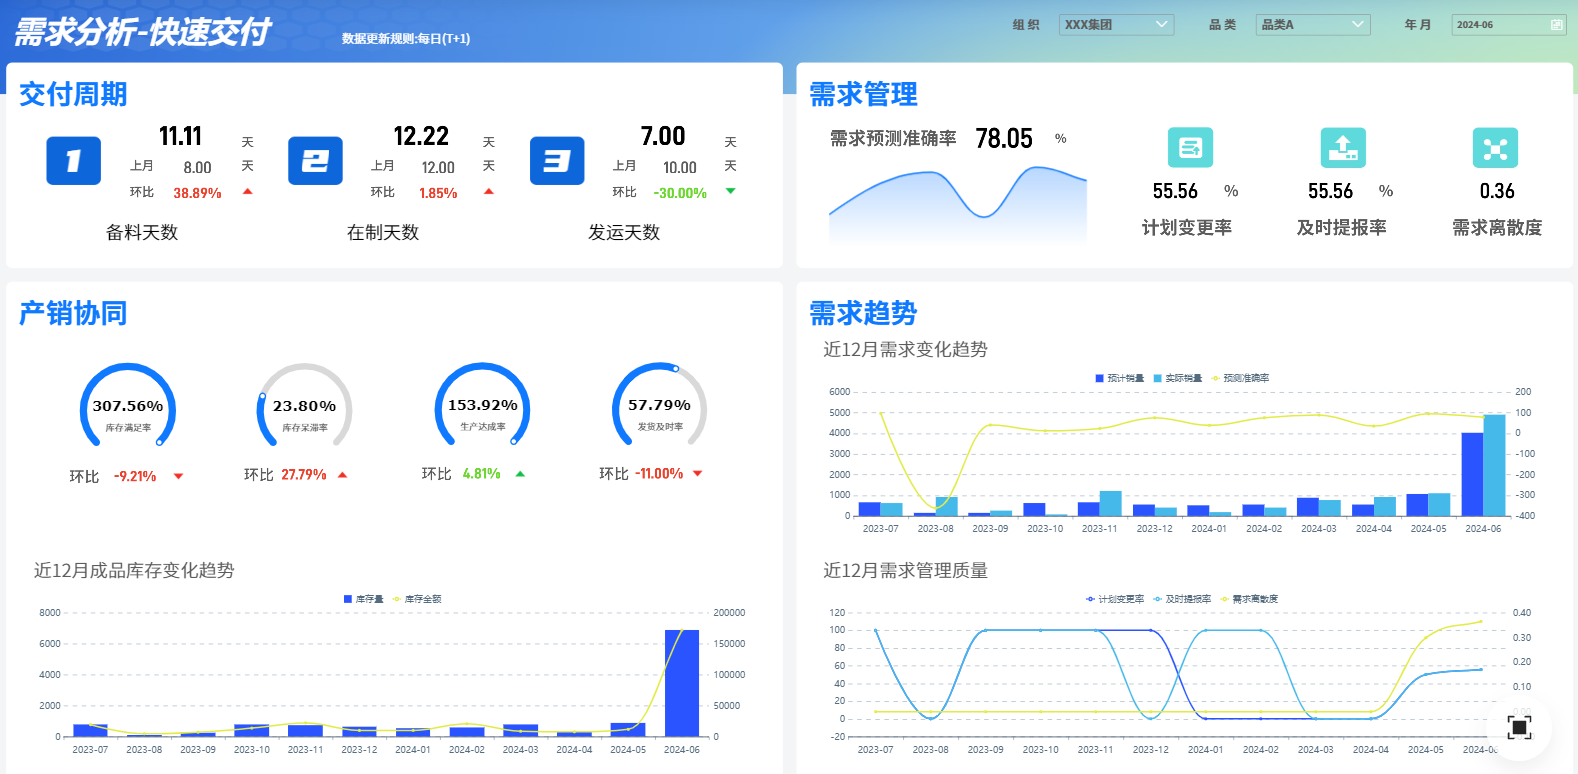Click the red up arrow beside 38.89%

[x=247, y=191]
